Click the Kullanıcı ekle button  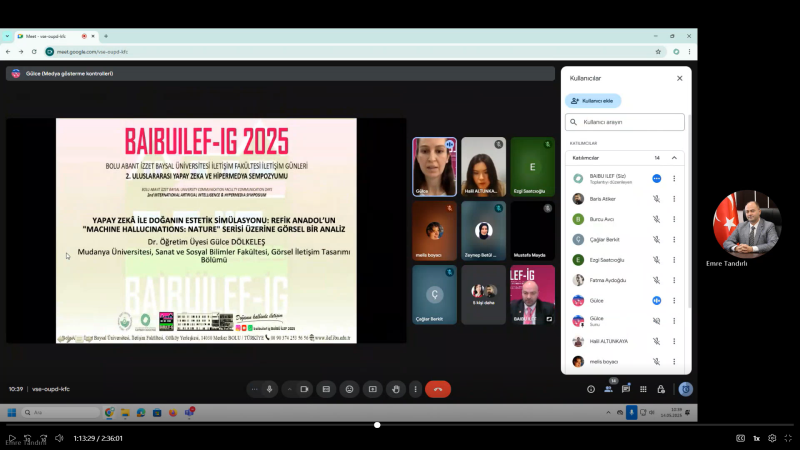(x=593, y=101)
